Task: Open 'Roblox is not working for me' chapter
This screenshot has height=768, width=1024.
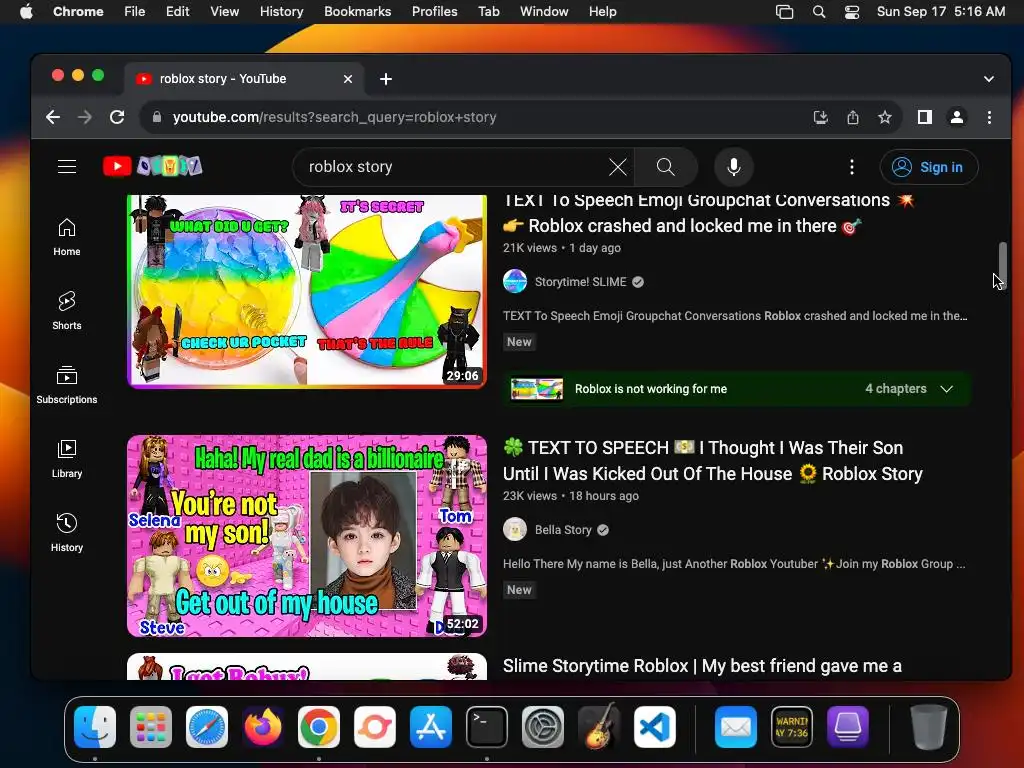Action: 650,389
